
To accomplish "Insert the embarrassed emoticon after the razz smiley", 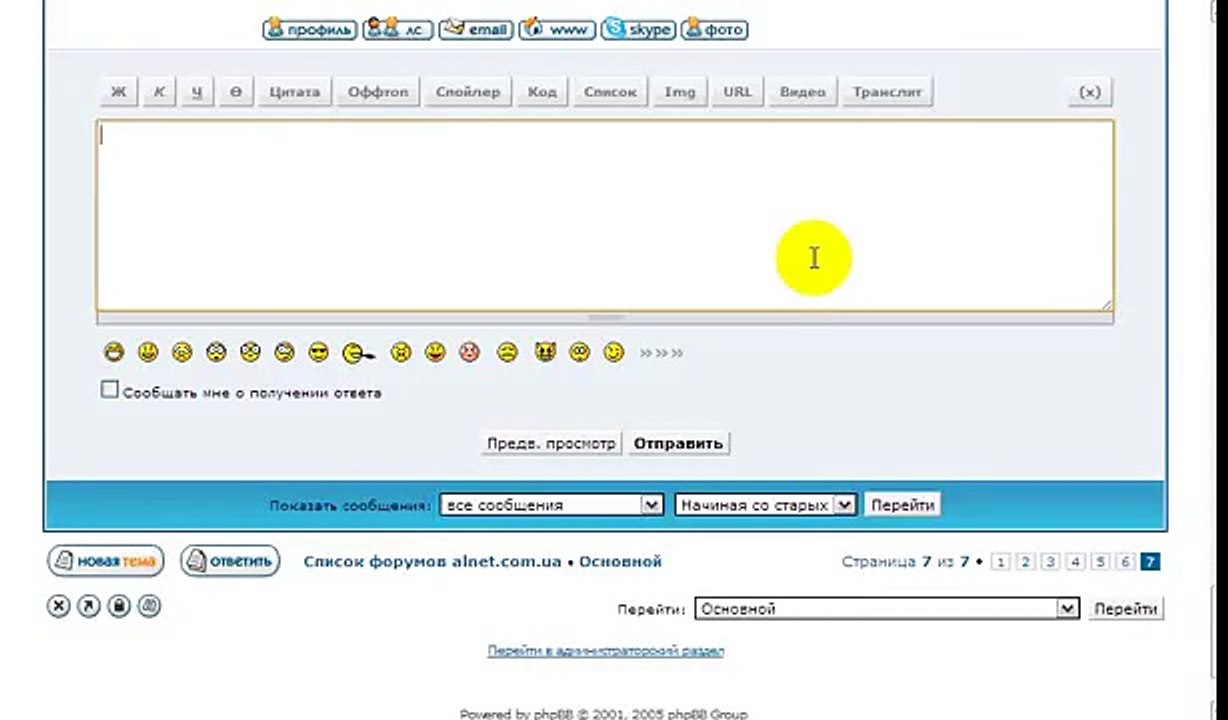I will 401,352.
